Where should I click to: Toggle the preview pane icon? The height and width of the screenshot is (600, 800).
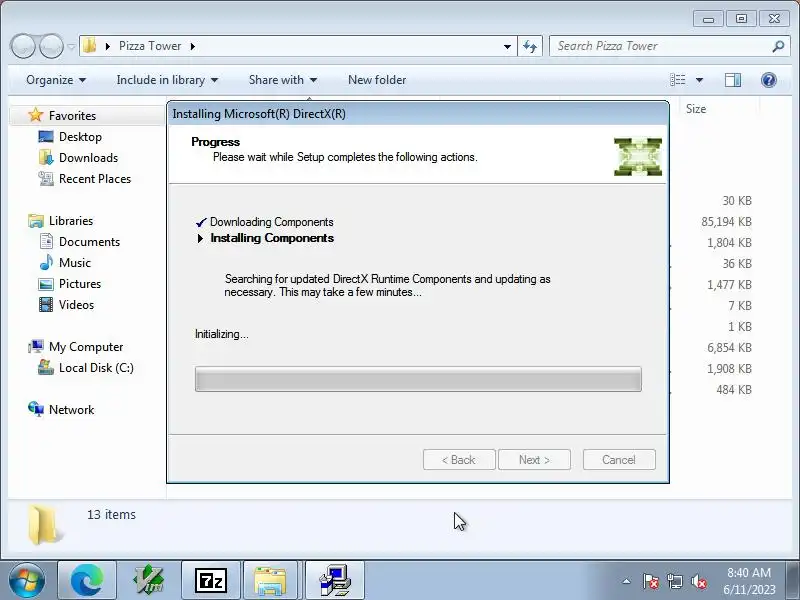[x=733, y=80]
